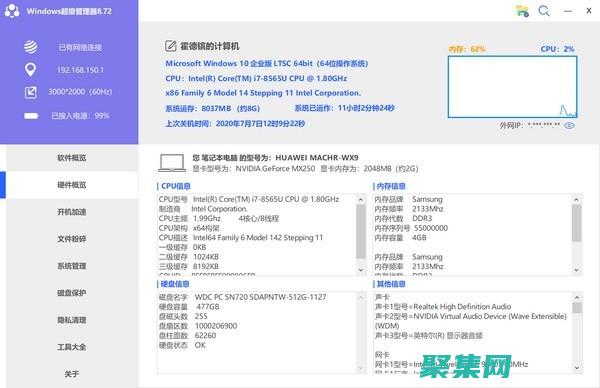Click 上次关机时间 text line
The width and height of the screenshot is (600, 388).
click(235, 124)
